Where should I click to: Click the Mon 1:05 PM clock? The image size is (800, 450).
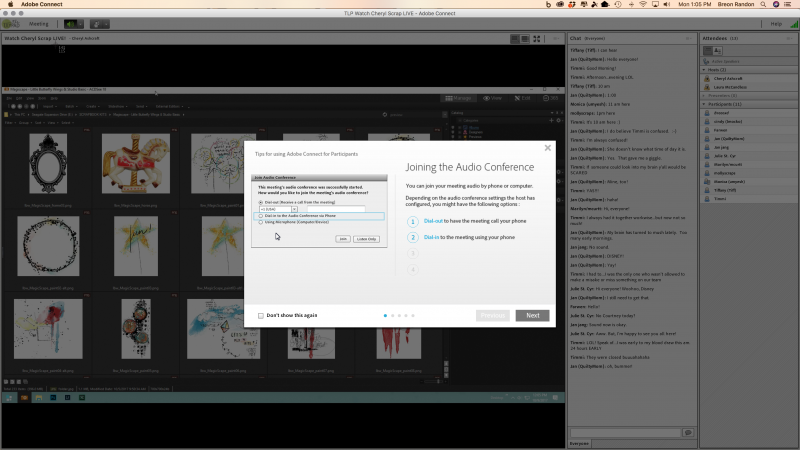[694, 4]
